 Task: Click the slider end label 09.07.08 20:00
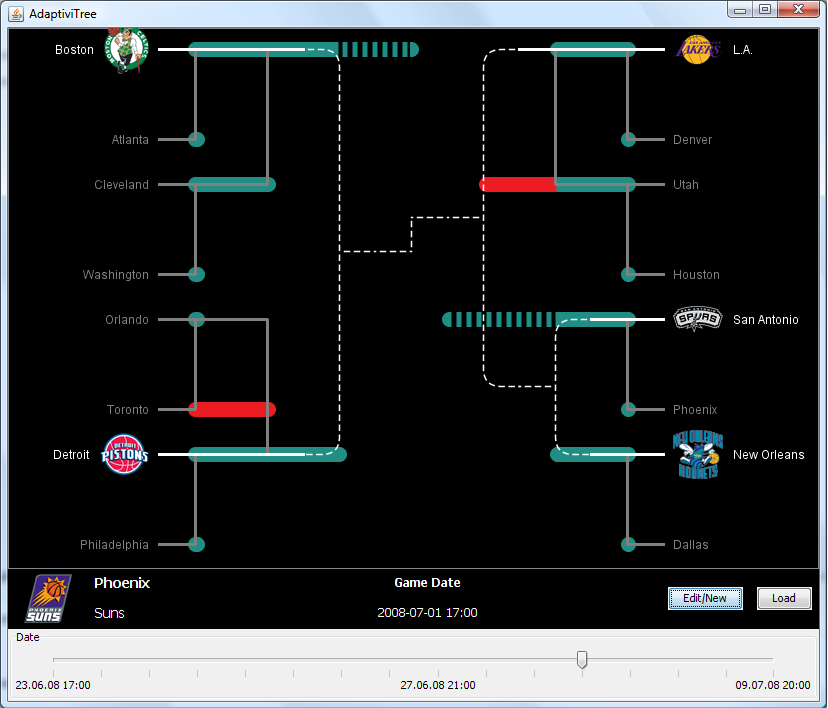(x=773, y=685)
